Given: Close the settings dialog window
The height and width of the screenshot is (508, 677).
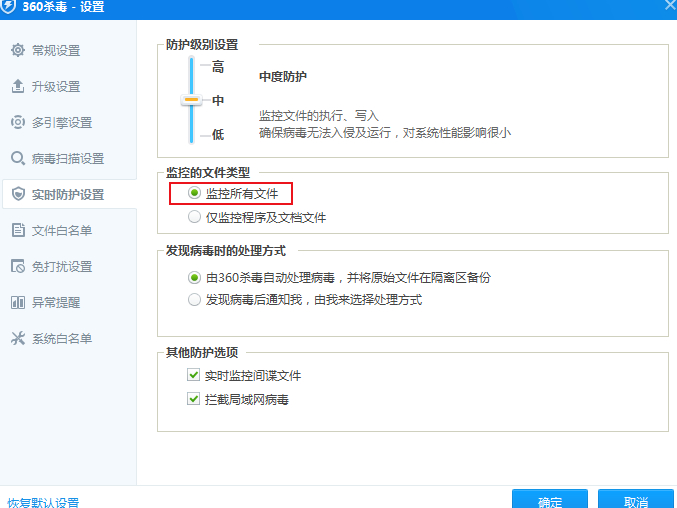Looking at the screenshot, I should [670, 4].
